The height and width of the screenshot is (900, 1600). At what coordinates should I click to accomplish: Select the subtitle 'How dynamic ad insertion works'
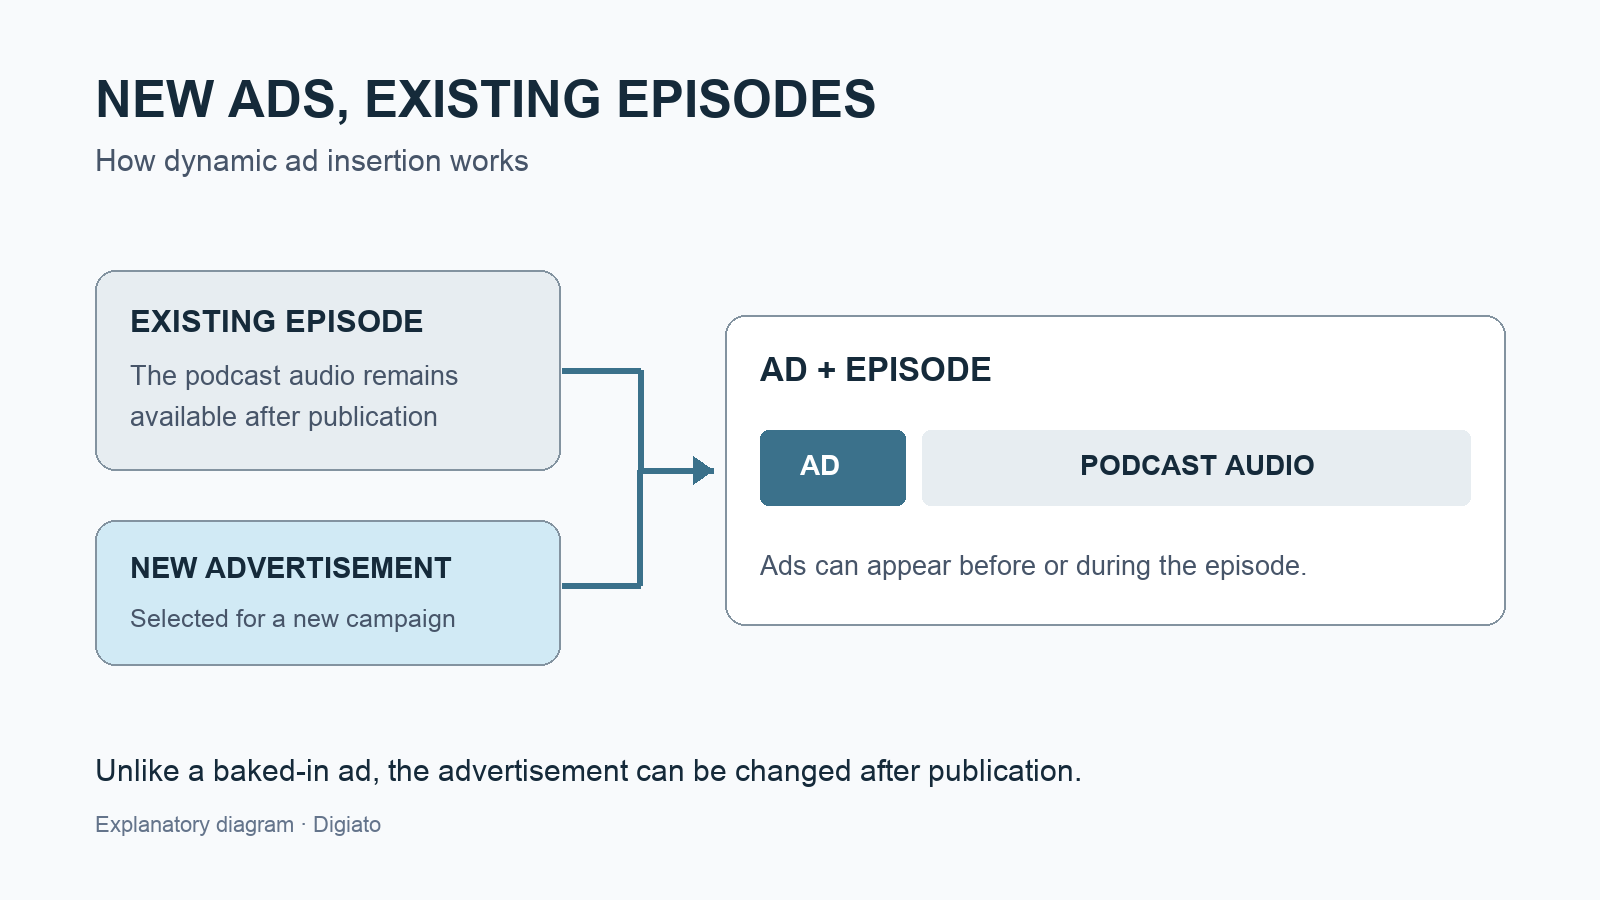(x=311, y=161)
